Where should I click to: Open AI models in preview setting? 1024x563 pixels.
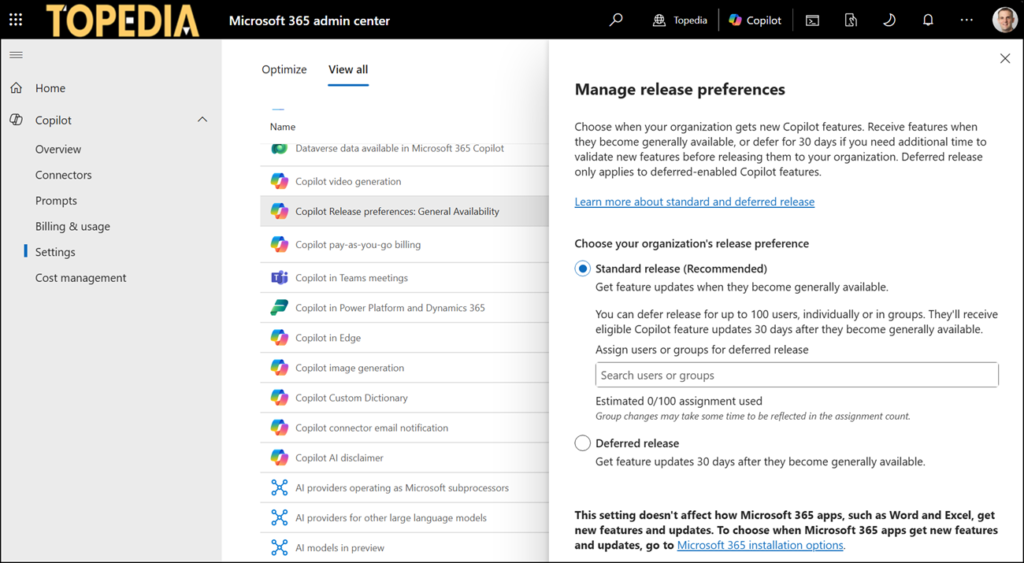(340, 548)
